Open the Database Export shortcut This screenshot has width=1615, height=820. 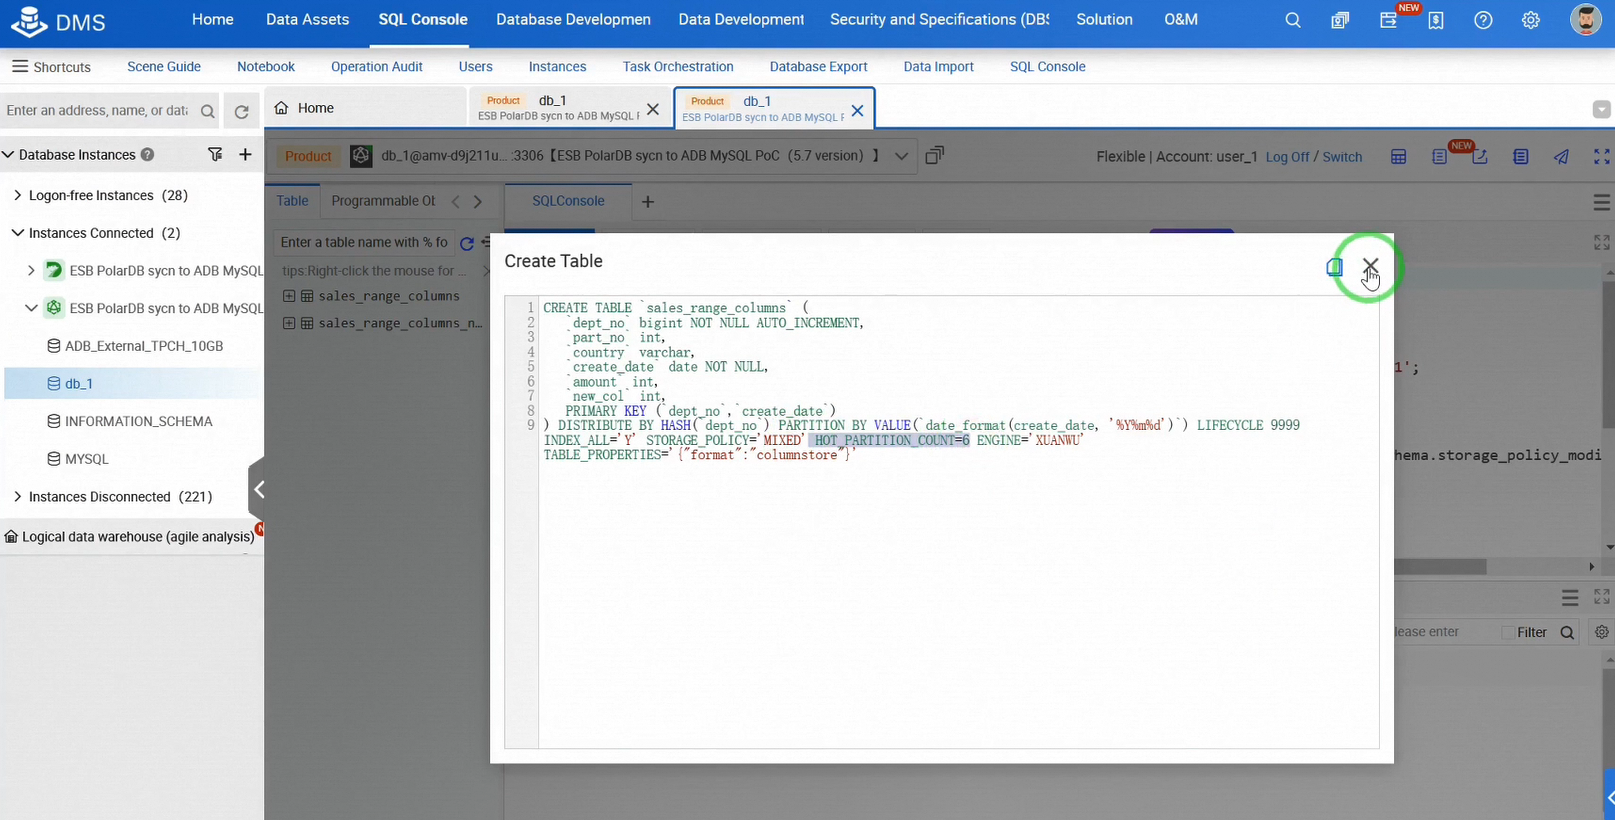pyautogui.click(x=818, y=67)
